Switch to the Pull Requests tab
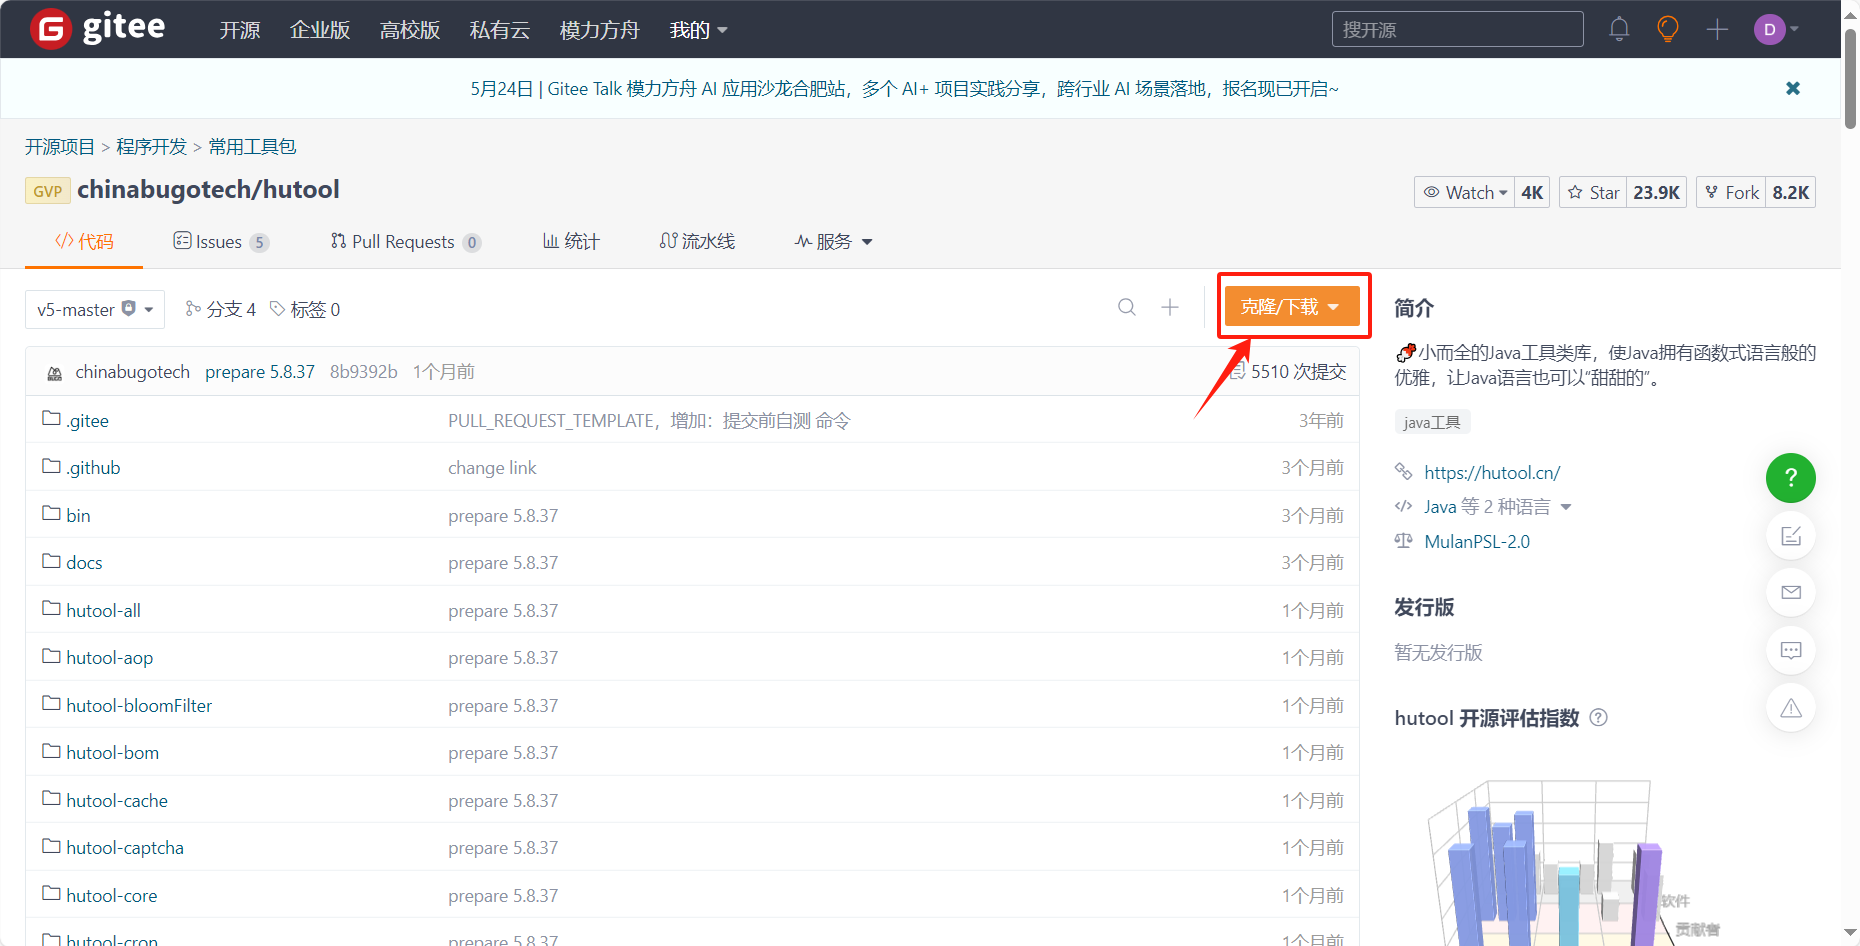Viewport: 1860px width, 946px height. pyautogui.click(x=406, y=241)
